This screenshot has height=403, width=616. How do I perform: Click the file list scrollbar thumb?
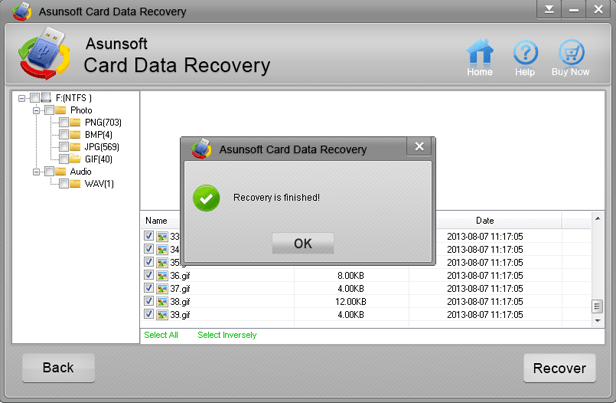pyautogui.click(x=598, y=306)
